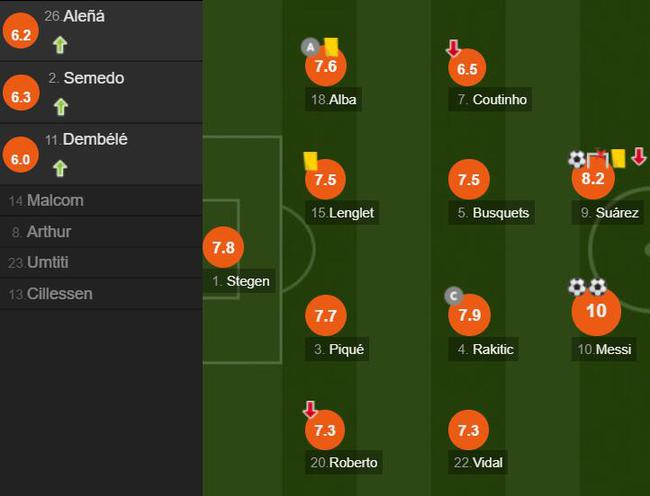Open Umtiti in the substitutes list
650x496 pixels.
(x=101, y=263)
